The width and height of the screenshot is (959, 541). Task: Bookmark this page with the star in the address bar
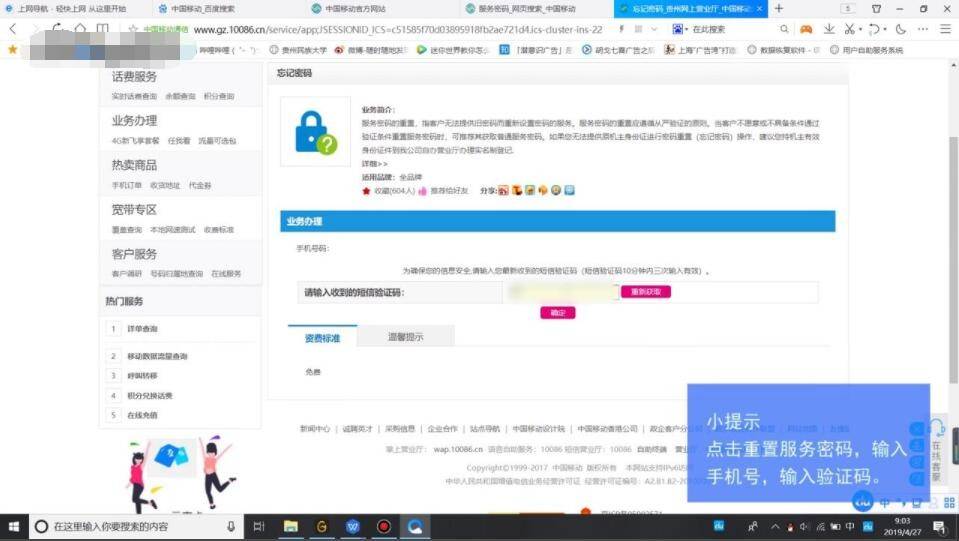point(133,29)
